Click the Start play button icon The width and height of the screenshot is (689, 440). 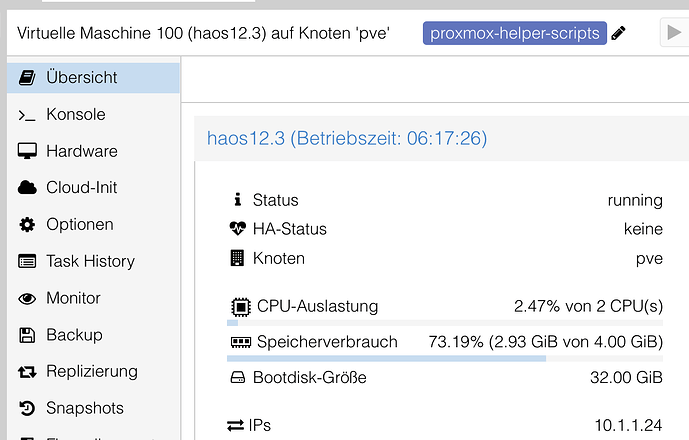pos(674,33)
